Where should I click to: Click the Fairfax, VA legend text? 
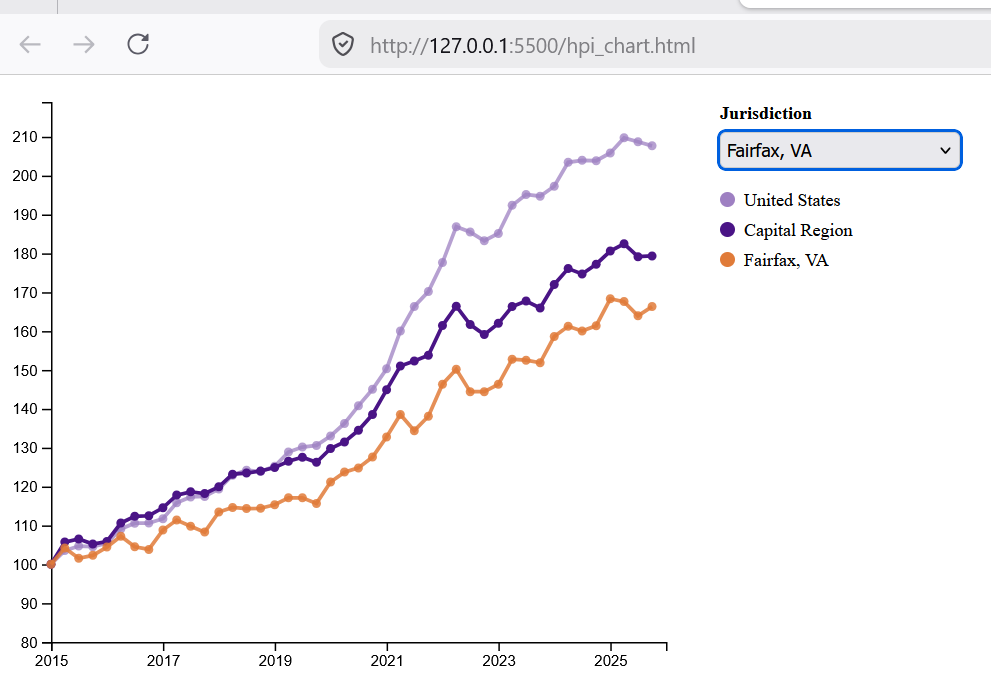[786, 260]
